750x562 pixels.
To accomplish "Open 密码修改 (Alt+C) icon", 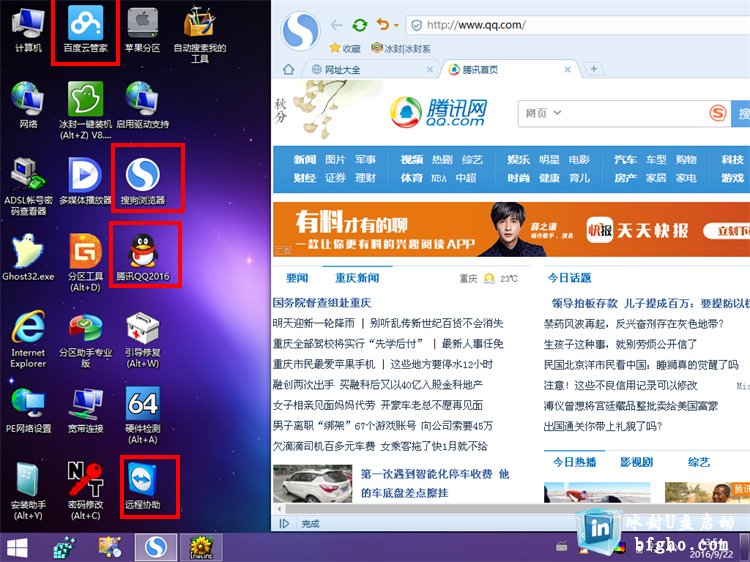I will (86, 491).
